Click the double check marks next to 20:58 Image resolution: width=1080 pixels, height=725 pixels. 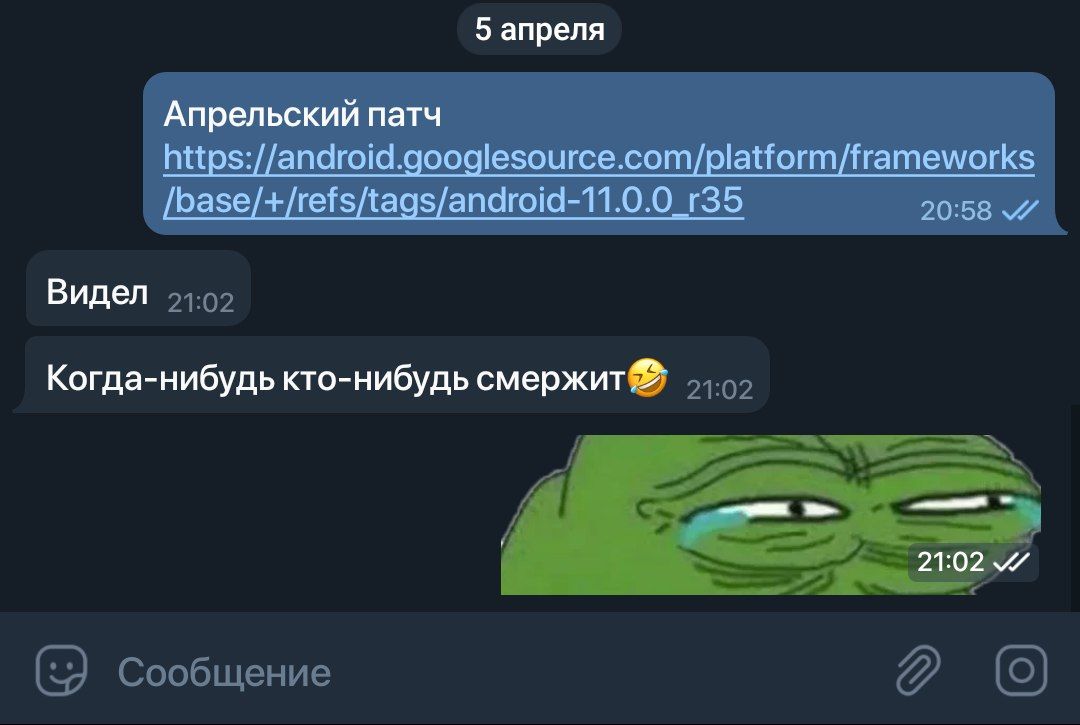click(1019, 210)
